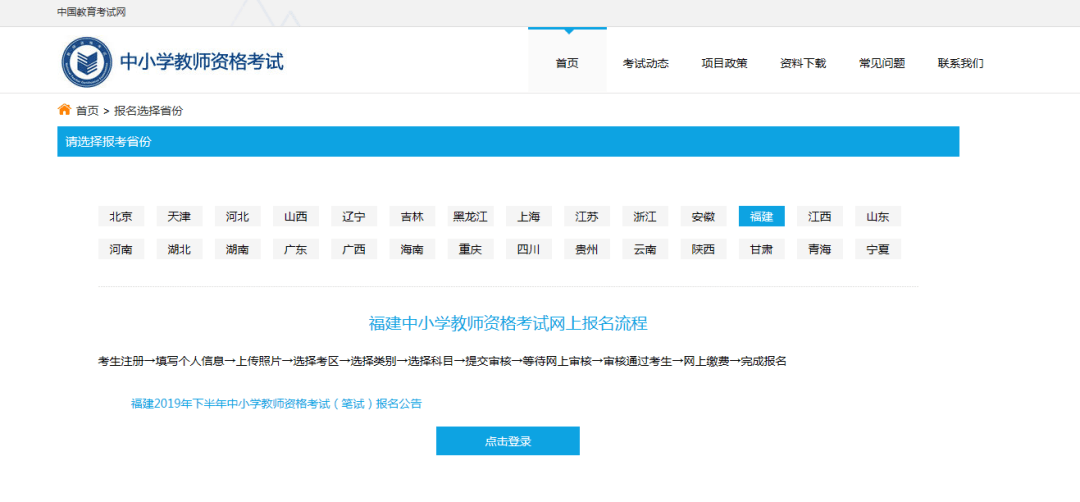The width and height of the screenshot is (1080, 502).
Task: Pick 广东 from the province list
Action: click(295, 249)
